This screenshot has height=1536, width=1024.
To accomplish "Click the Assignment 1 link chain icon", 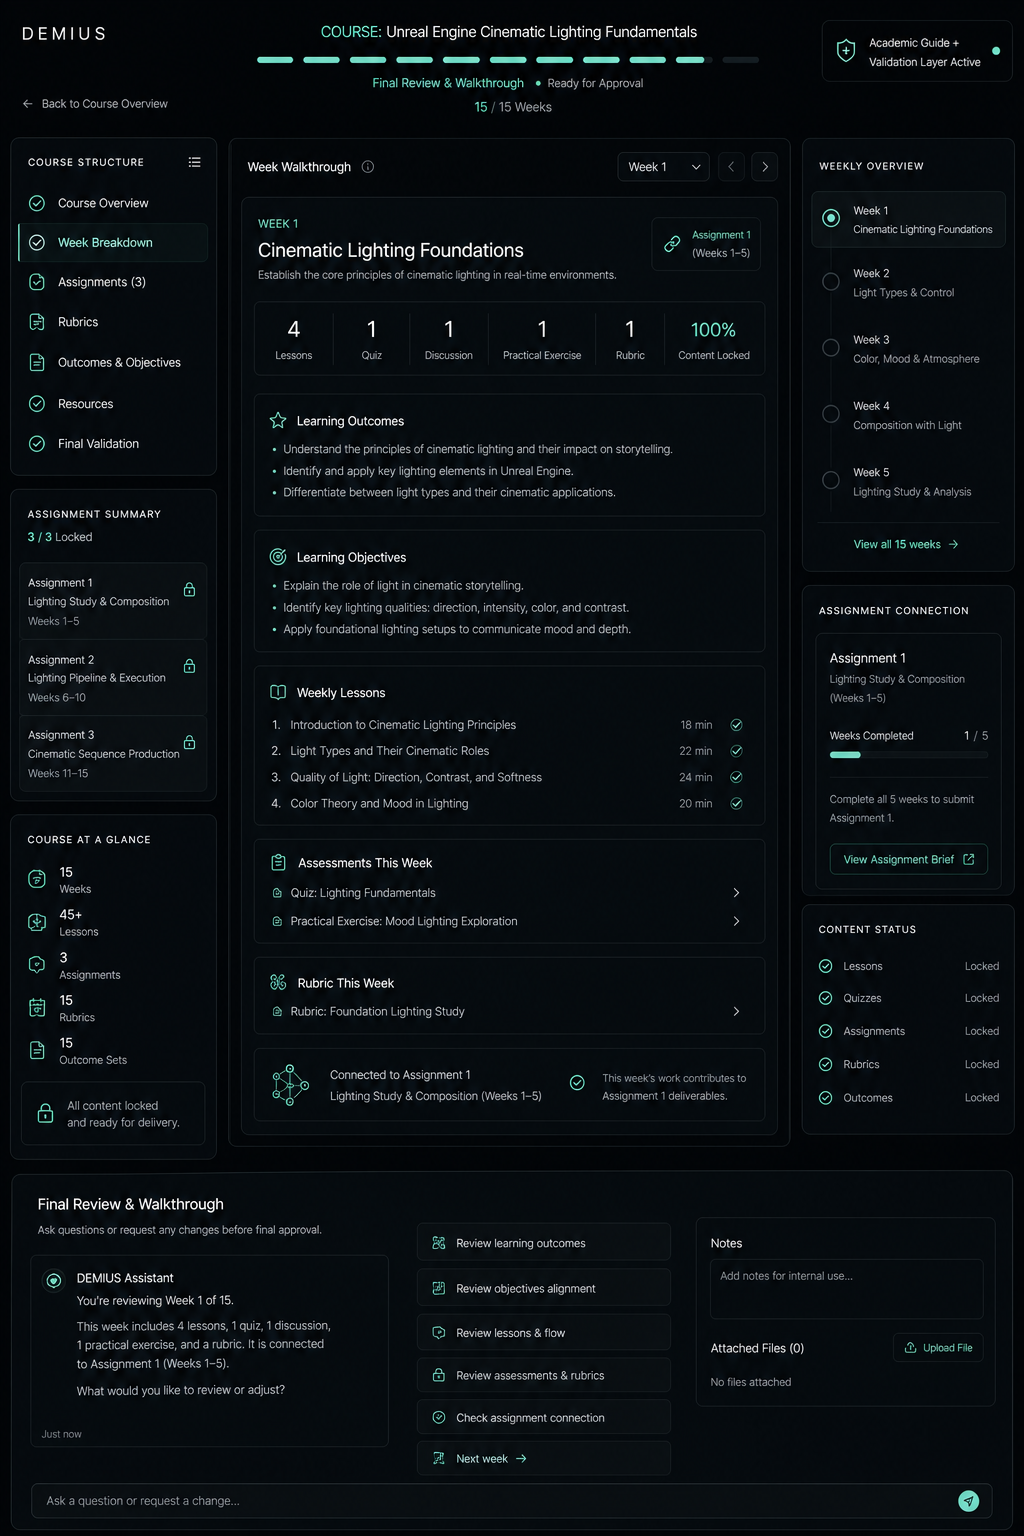I will 673,244.
